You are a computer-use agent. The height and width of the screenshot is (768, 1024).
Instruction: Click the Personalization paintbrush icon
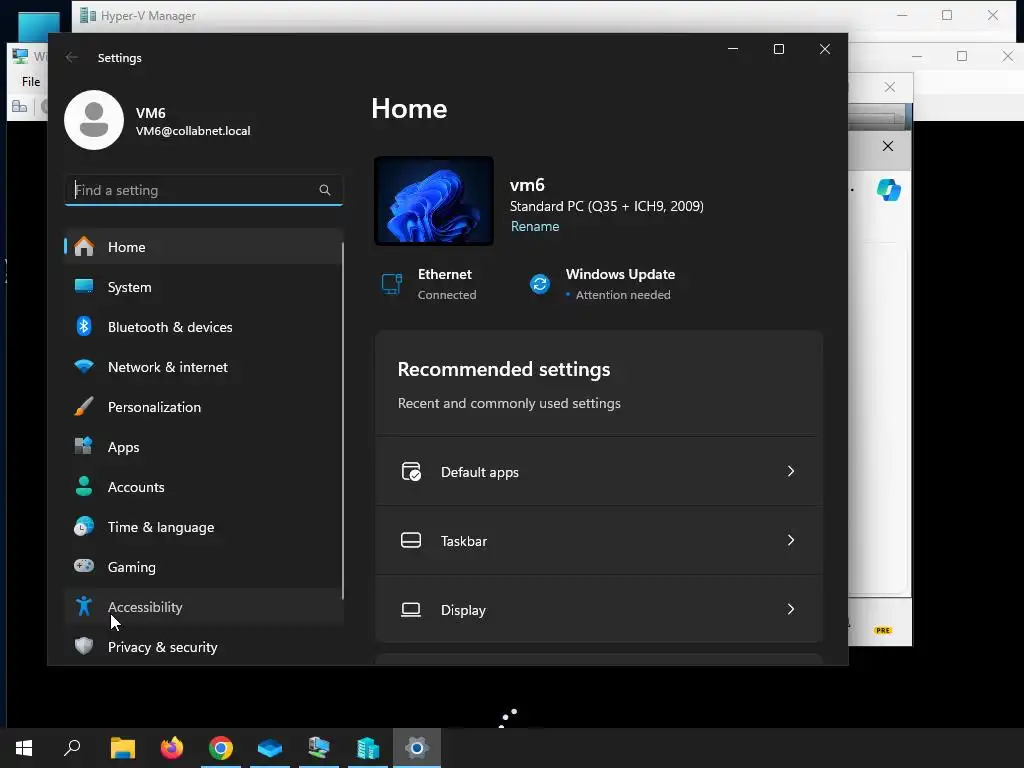[x=84, y=406]
